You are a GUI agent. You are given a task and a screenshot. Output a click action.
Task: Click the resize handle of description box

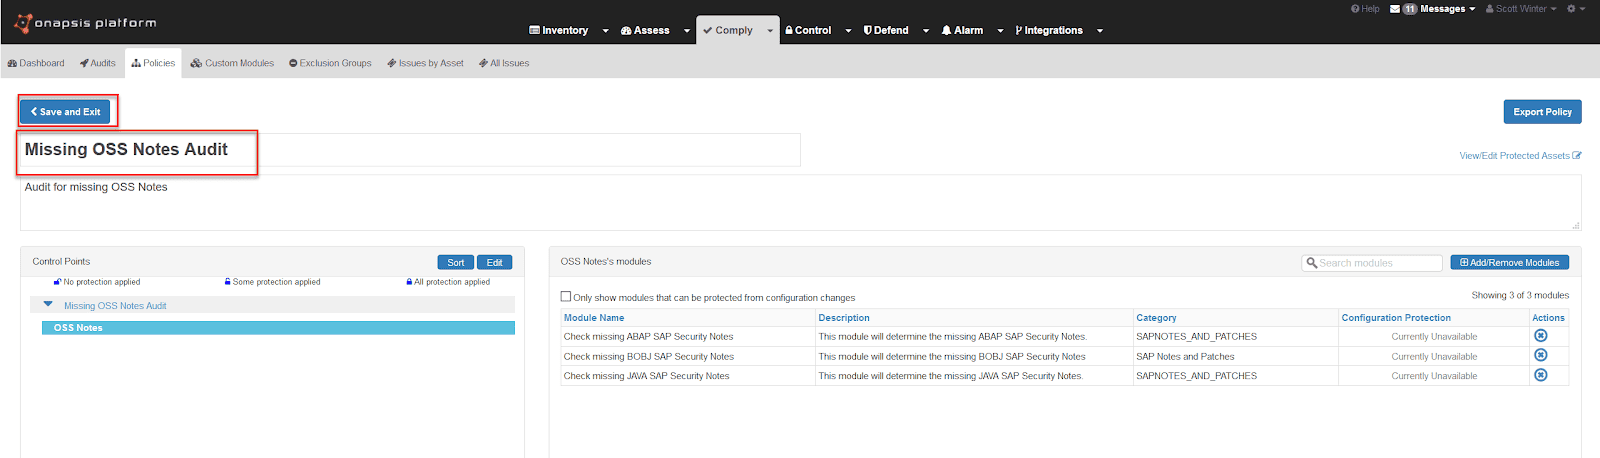pos(1576,226)
